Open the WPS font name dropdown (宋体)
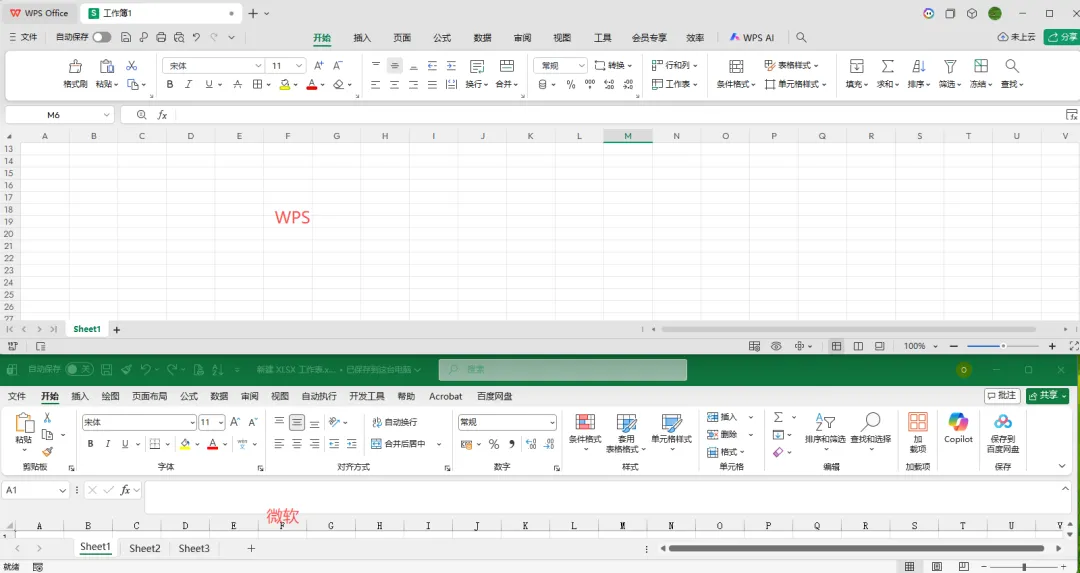 pos(258,65)
